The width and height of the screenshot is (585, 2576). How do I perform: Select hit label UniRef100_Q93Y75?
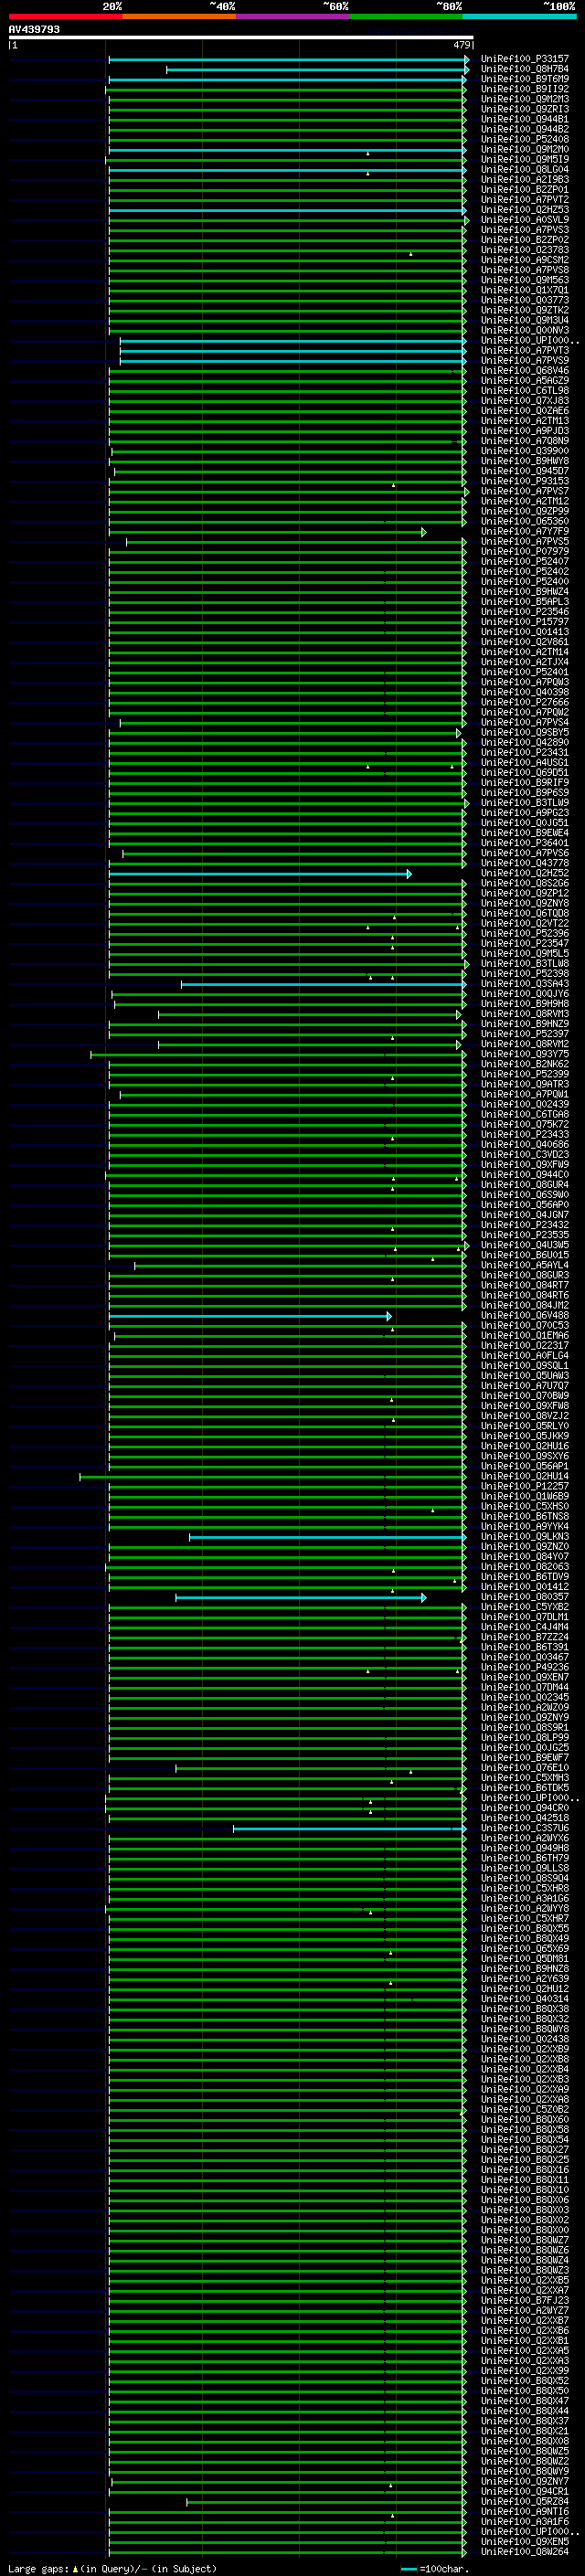[x=524, y=1054]
